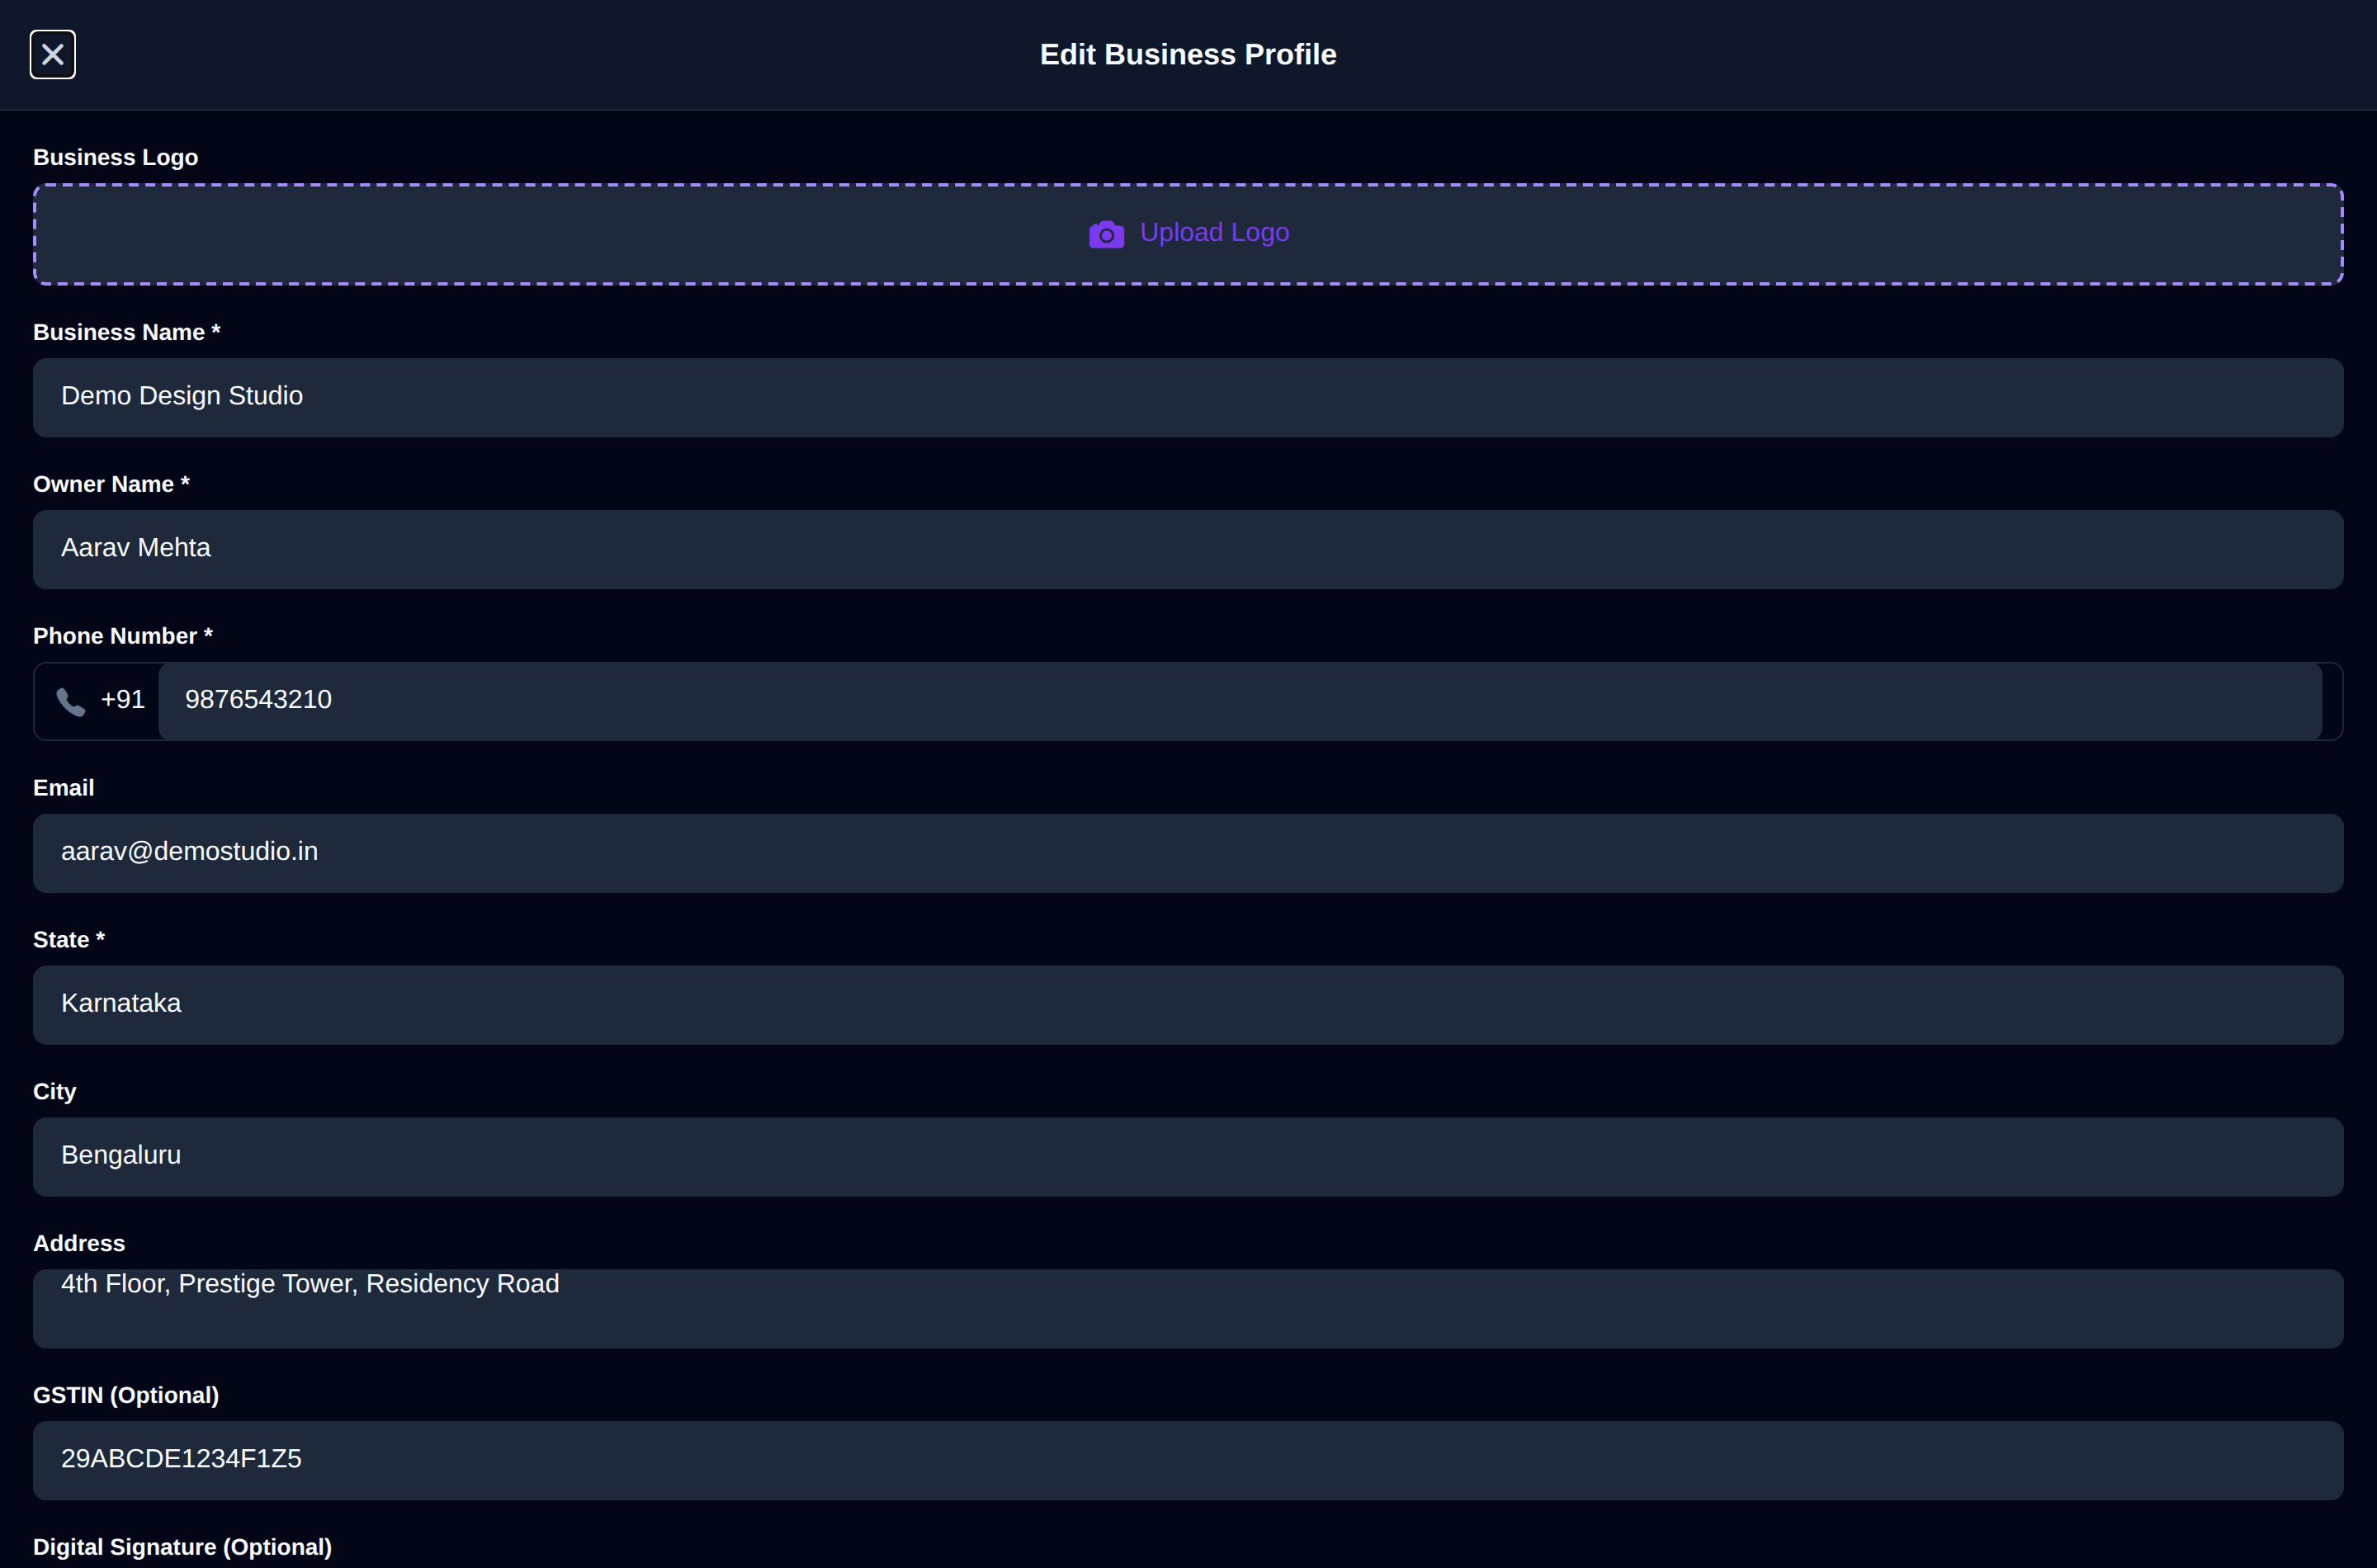Click the phone handset icon

pyautogui.click(x=70, y=701)
